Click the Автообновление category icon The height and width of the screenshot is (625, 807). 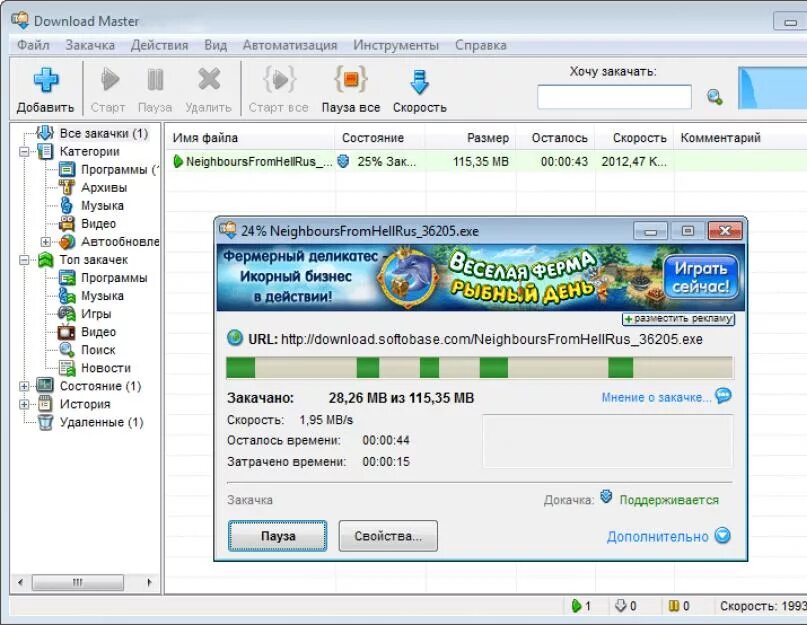(67, 241)
